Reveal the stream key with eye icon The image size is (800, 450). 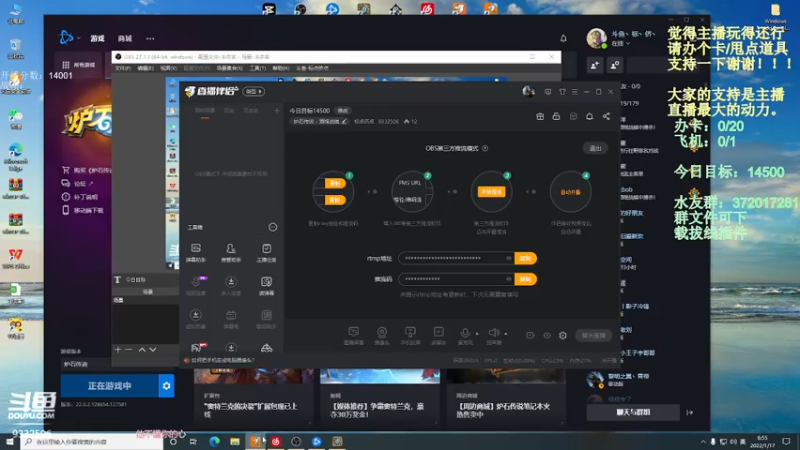509,279
